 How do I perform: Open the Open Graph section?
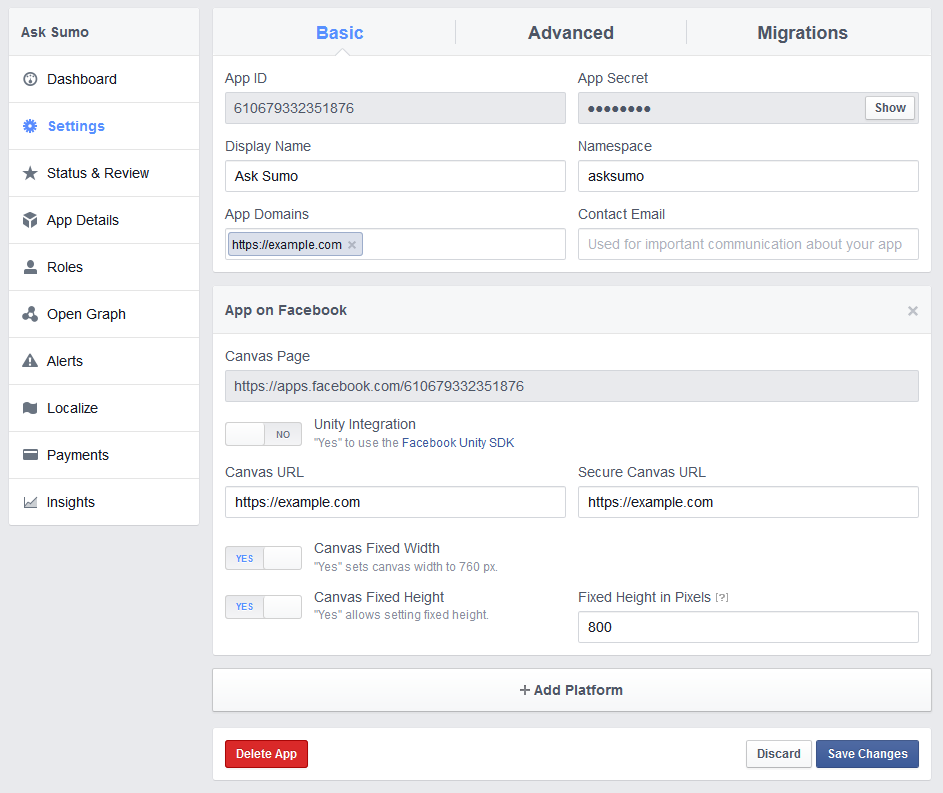point(104,314)
